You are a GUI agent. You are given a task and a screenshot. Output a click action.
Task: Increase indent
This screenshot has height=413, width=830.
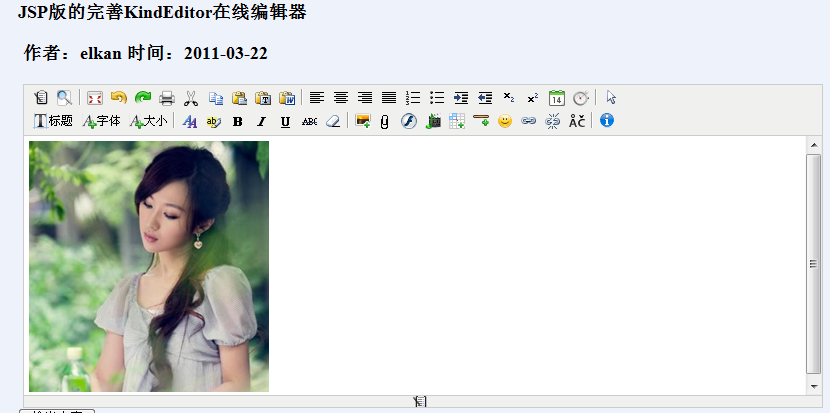[x=461, y=98]
